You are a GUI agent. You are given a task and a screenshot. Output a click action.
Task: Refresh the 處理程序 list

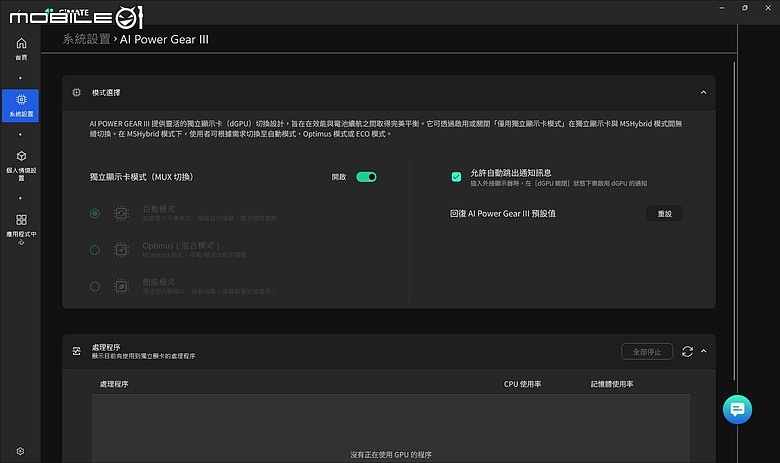coord(687,352)
